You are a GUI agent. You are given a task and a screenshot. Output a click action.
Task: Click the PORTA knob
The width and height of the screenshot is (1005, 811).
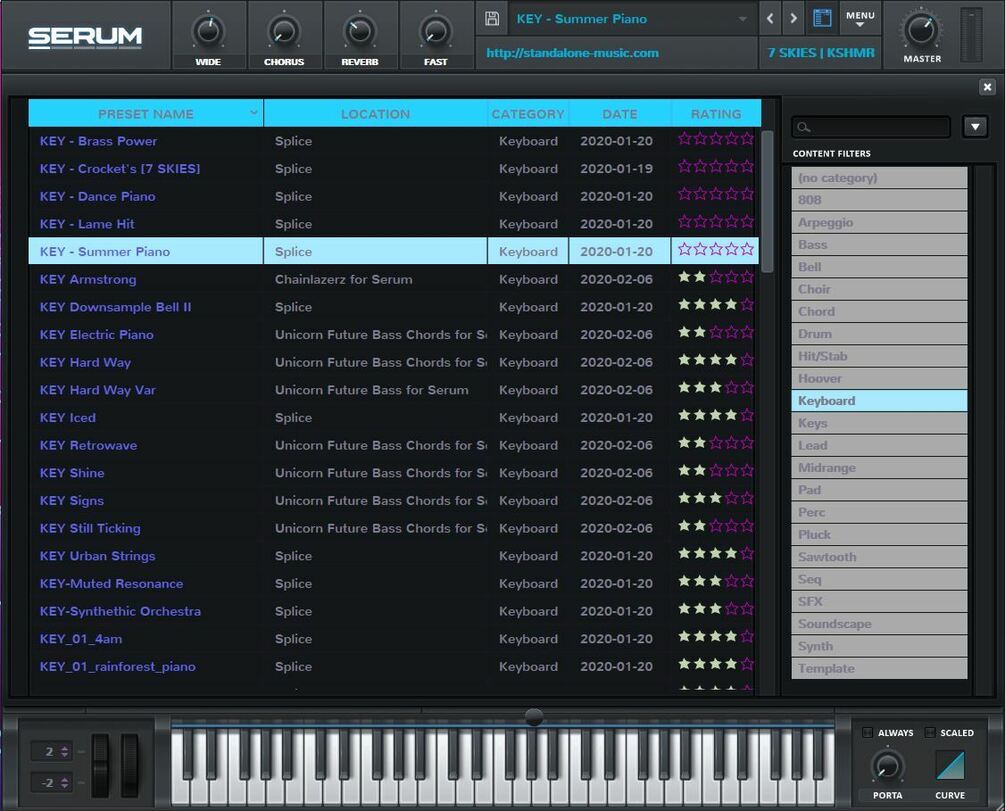(887, 765)
